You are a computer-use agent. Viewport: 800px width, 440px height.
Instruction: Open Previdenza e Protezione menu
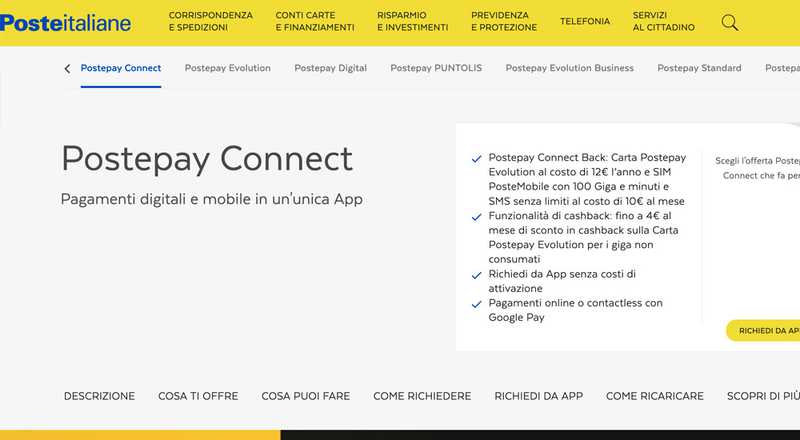[x=504, y=21]
